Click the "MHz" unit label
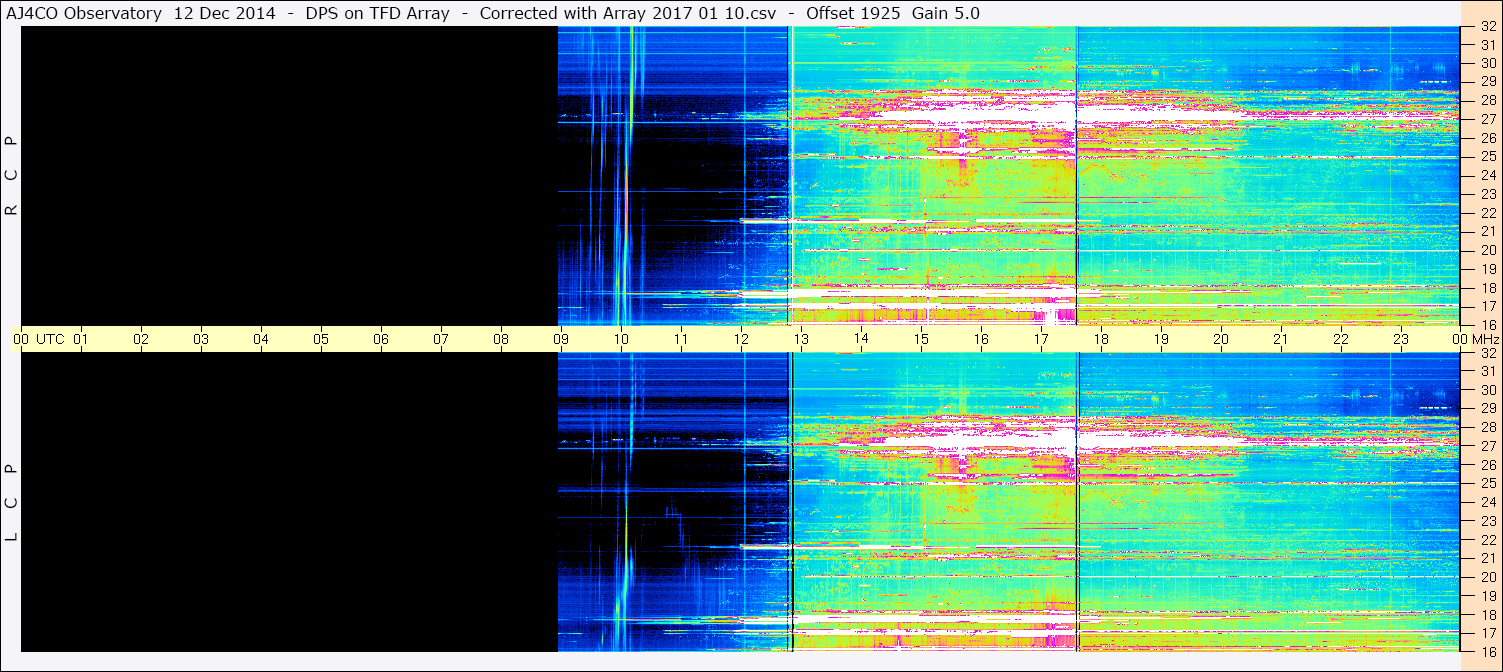 [1484, 339]
